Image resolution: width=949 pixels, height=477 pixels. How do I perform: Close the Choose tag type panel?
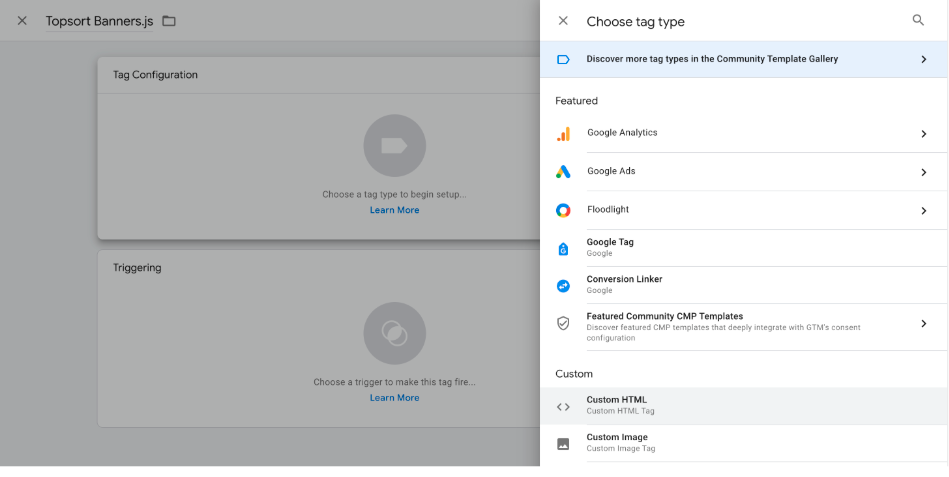click(563, 21)
